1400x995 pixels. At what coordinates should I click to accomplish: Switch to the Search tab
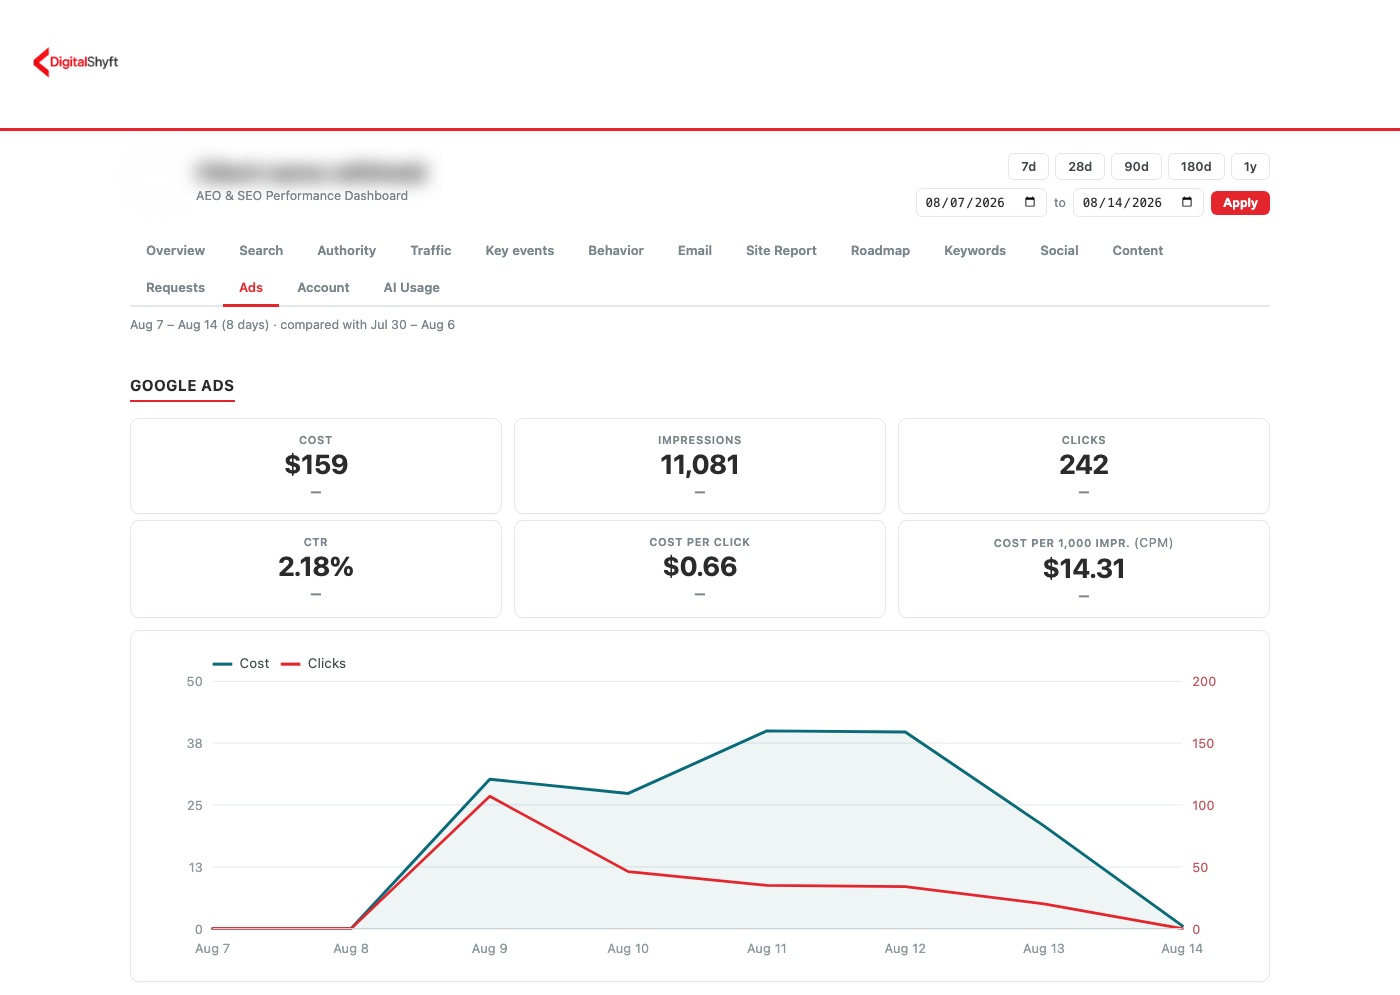[x=261, y=251]
